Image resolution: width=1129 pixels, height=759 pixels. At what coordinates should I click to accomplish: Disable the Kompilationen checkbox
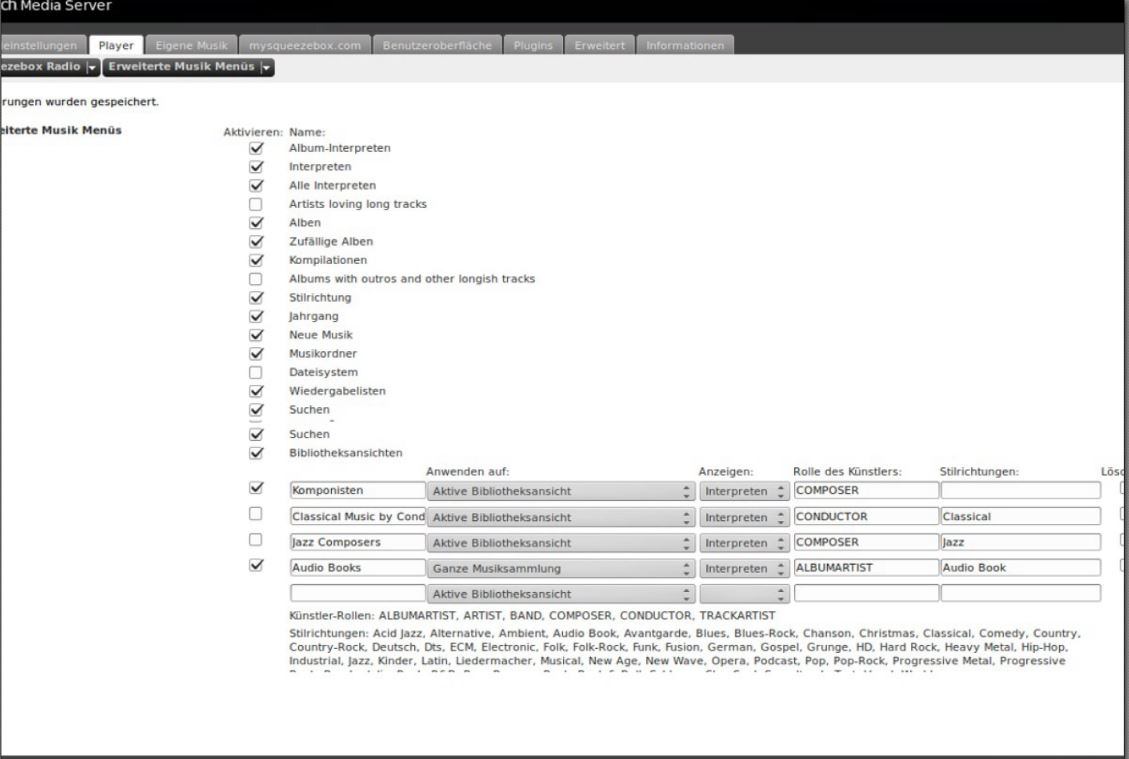(x=255, y=260)
